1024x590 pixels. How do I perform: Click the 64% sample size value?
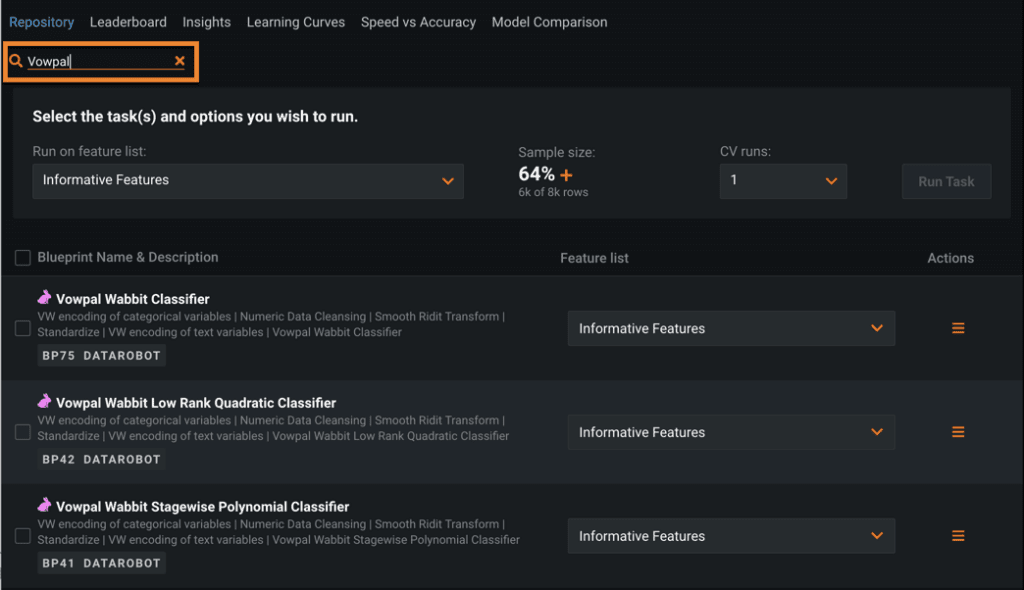click(x=536, y=174)
